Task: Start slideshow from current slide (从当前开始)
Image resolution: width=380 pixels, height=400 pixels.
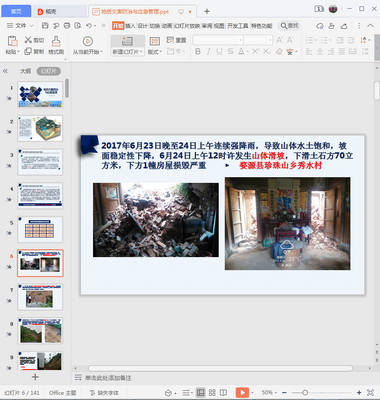Action: click(88, 45)
